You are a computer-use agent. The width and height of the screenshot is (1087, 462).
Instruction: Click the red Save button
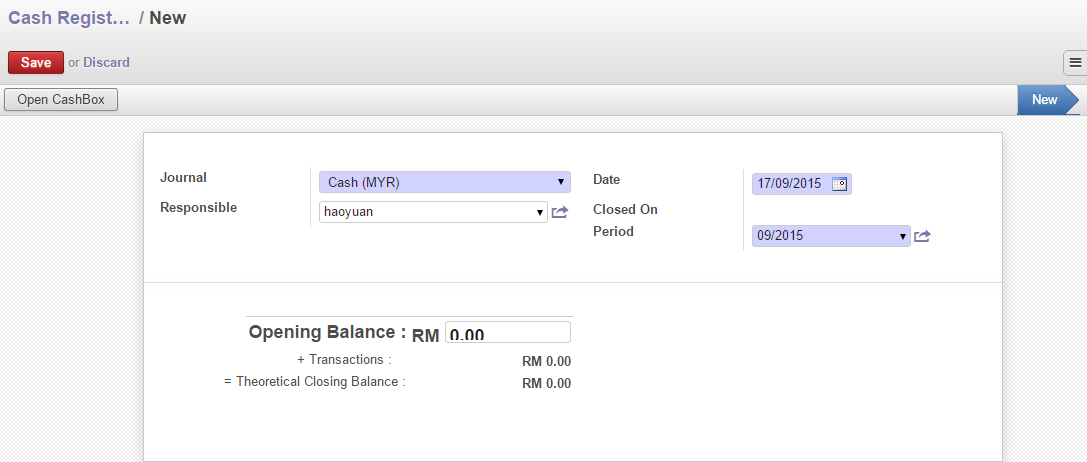point(36,62)
